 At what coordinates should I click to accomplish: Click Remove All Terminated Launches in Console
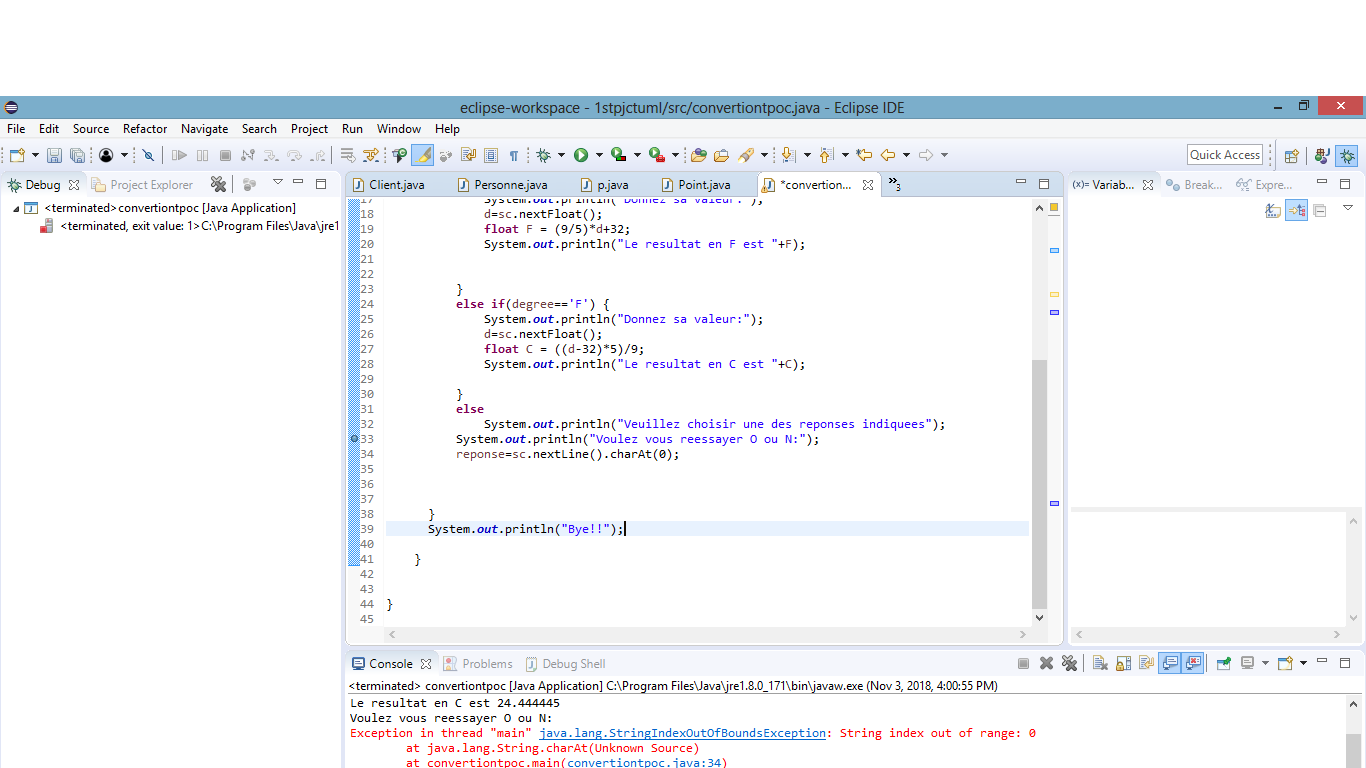click(1069, 663)
